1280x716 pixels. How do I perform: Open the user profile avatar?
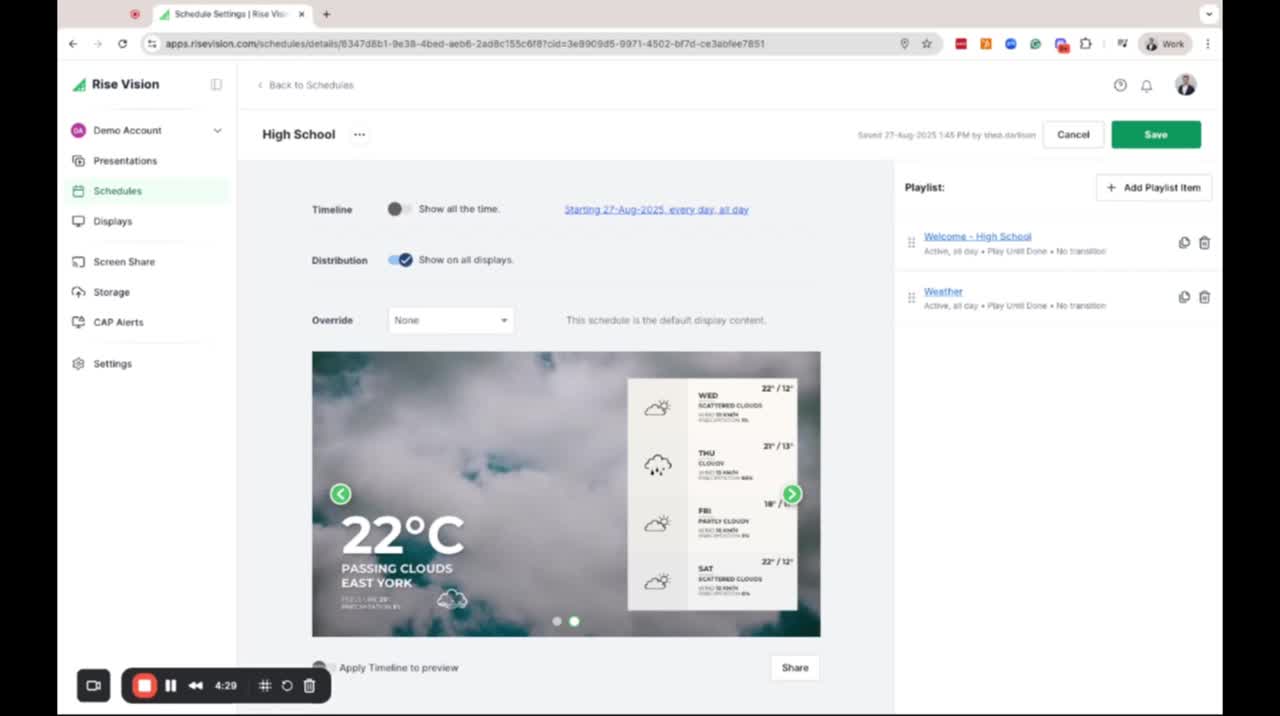click(1186, 86)
